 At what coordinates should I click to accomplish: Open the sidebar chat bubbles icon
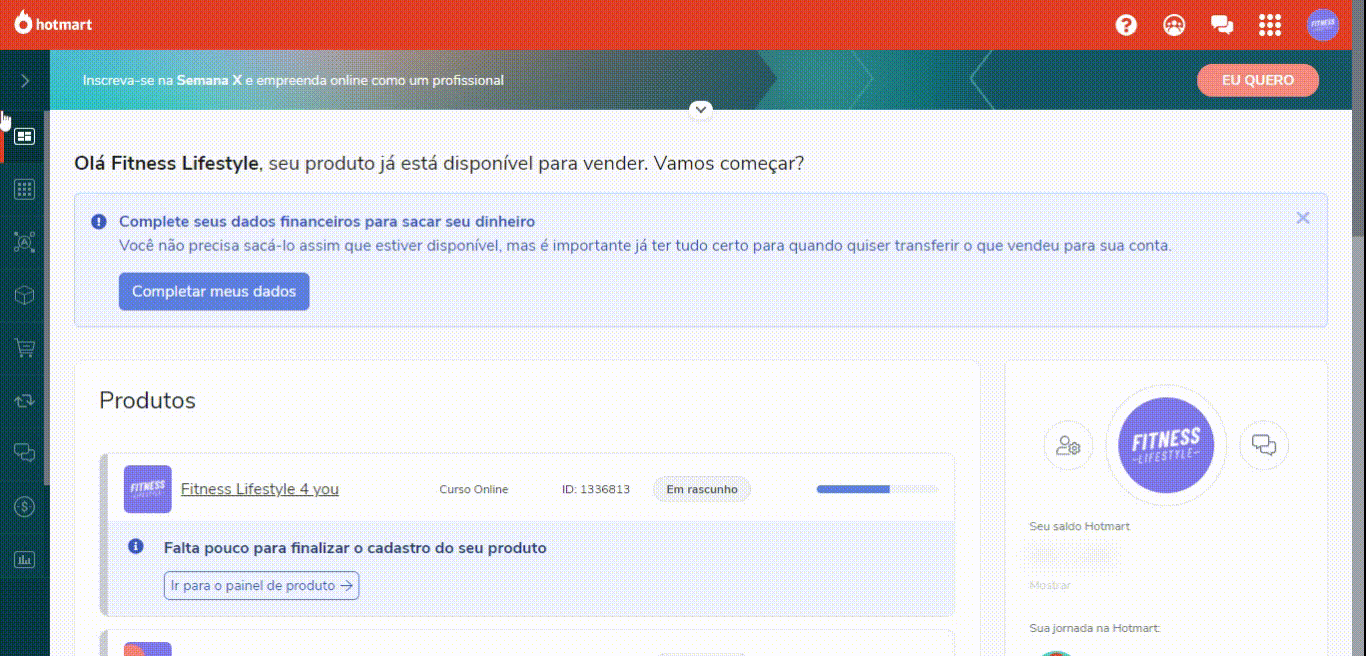tap(25, 453)
